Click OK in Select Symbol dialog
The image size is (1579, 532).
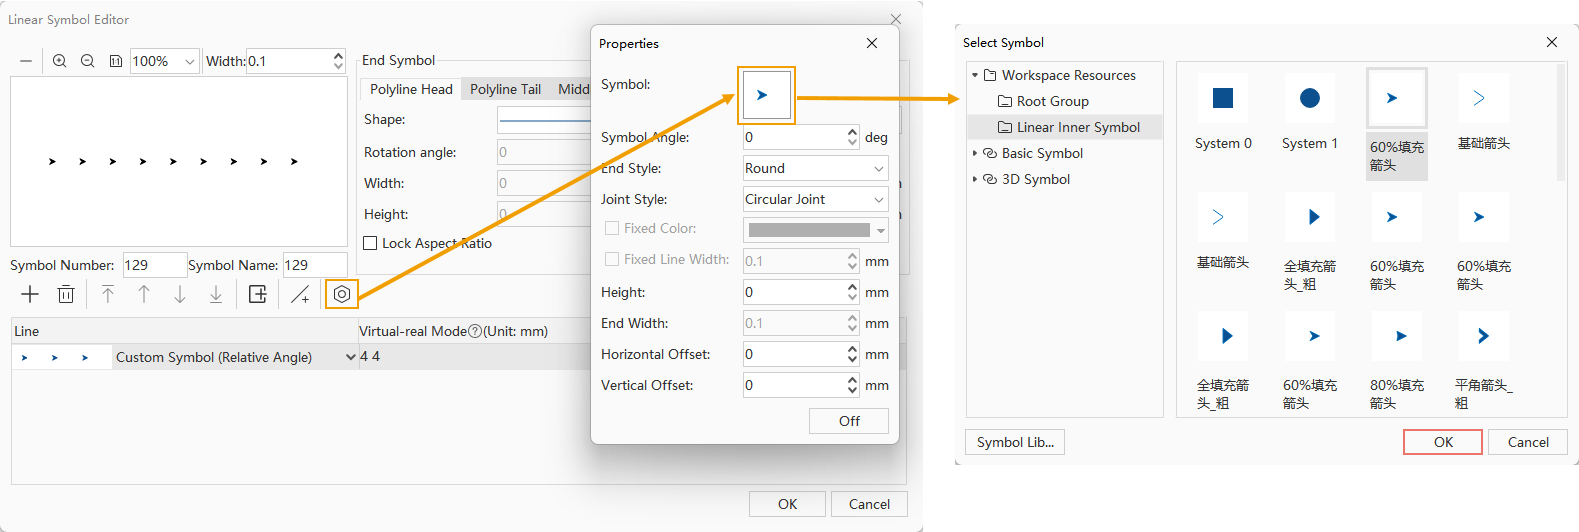[x=1442, y=442]
